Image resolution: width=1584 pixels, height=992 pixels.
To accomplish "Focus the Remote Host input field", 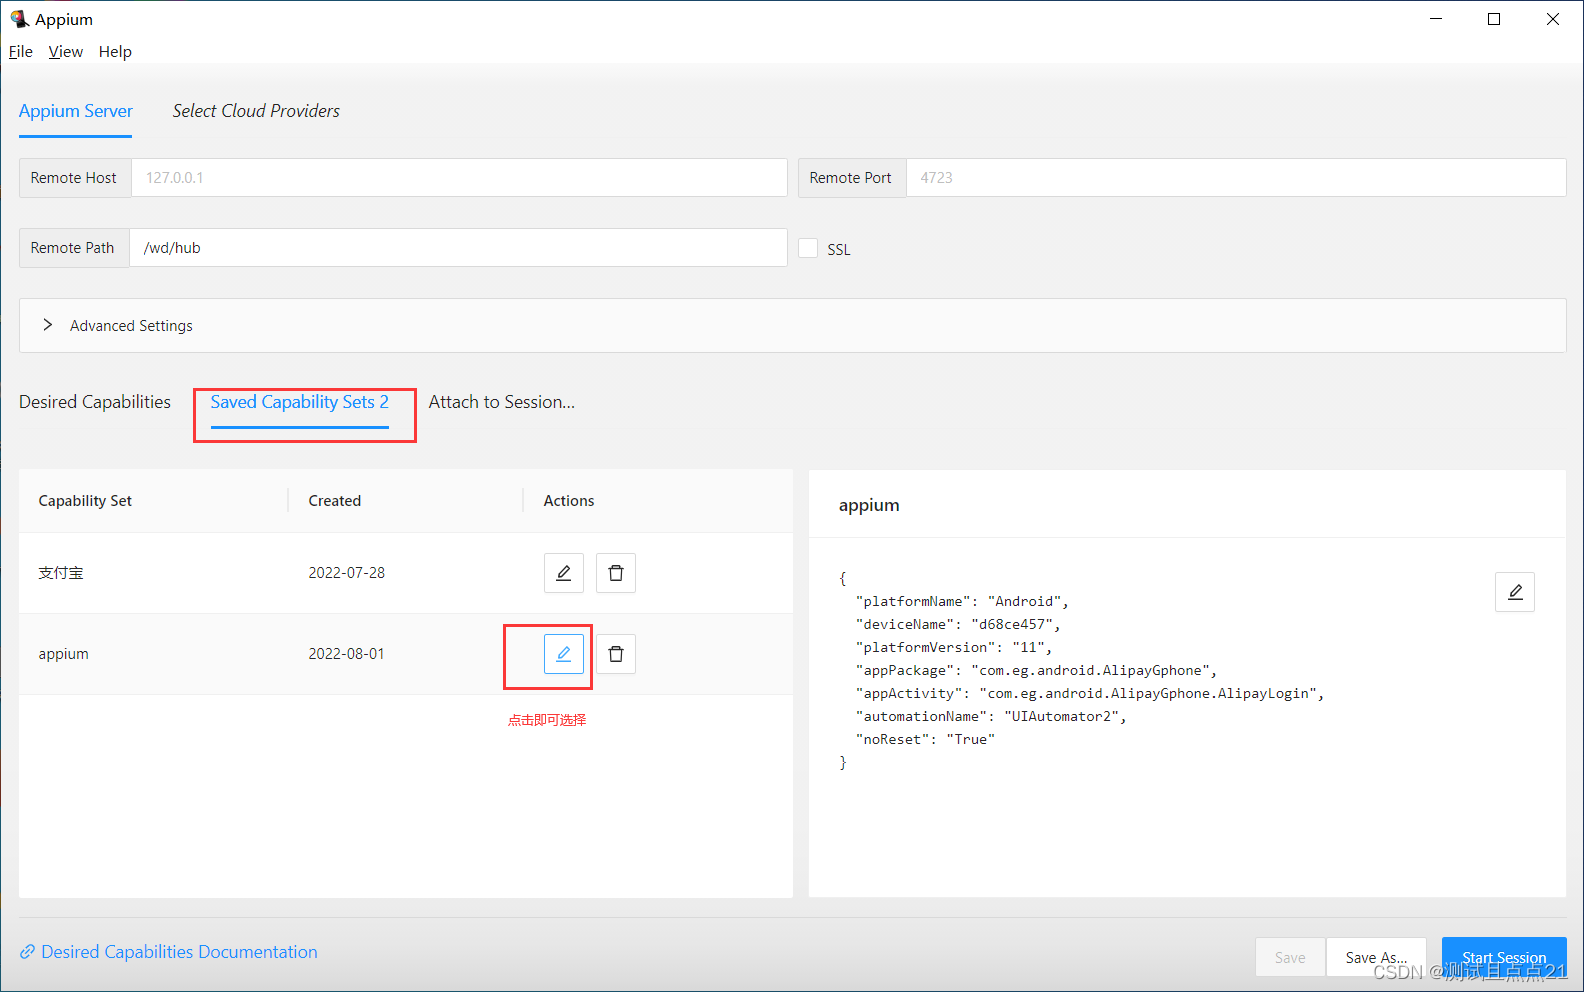I will pyautogui.click(x=459, y=178).
